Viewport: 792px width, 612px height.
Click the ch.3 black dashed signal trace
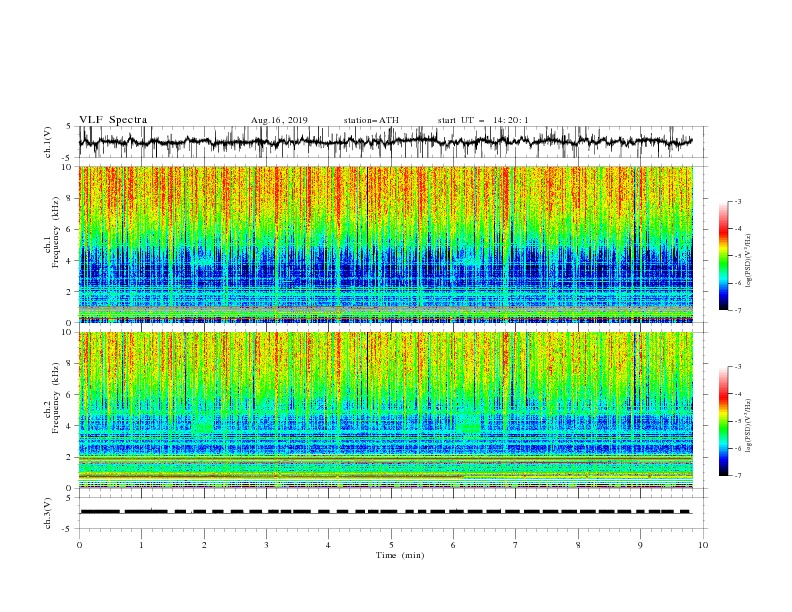385,512
